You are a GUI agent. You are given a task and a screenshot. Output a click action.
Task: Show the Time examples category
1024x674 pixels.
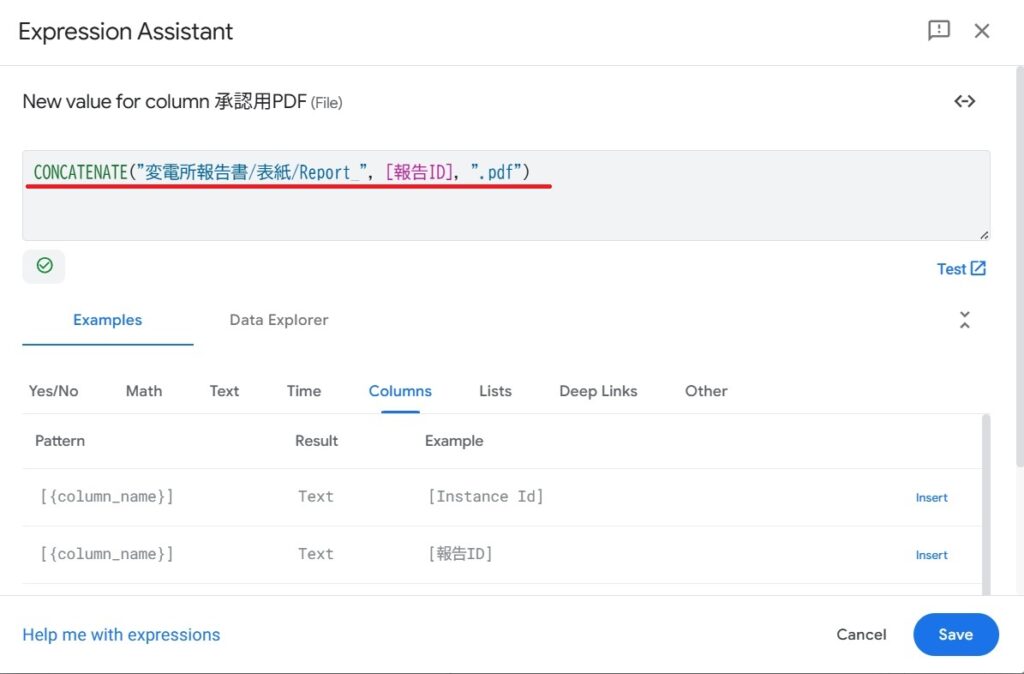pos(304,391)
